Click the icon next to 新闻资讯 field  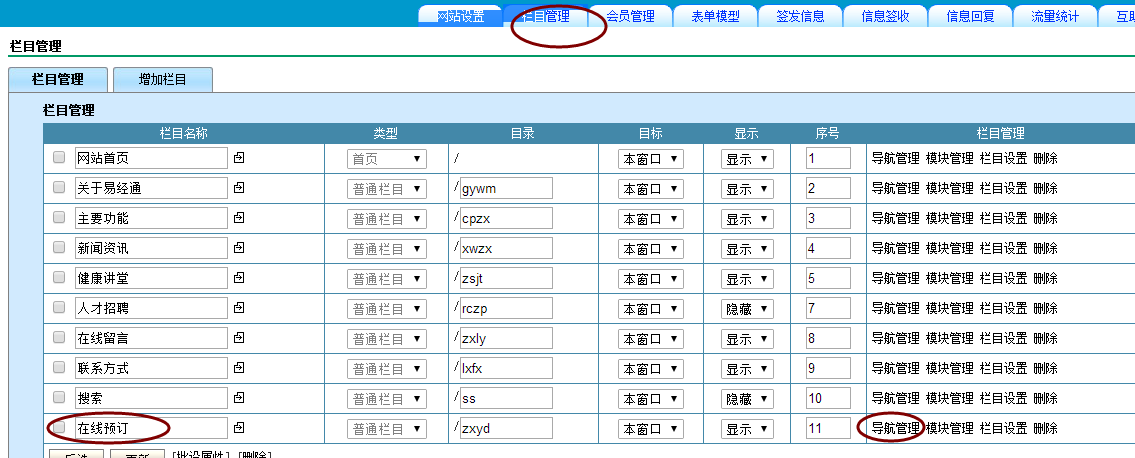point(239,248)
